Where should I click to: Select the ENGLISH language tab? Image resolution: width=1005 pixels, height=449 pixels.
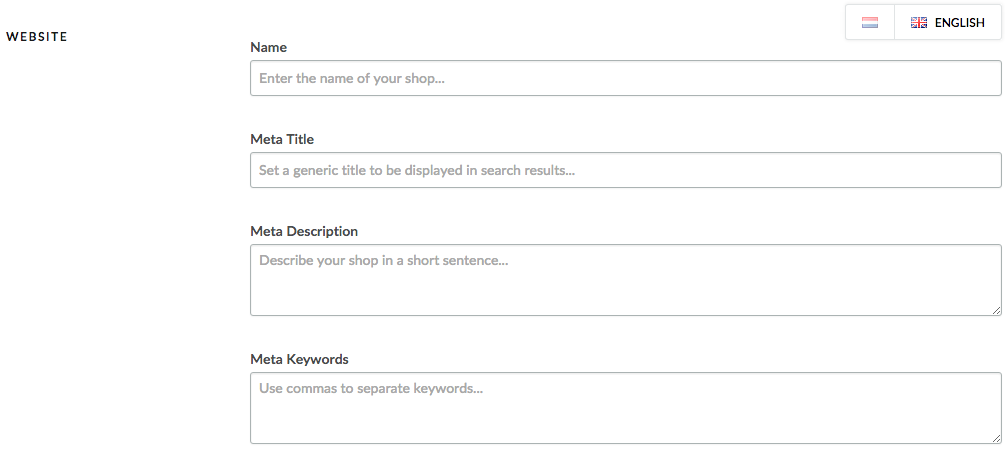pos(947,22)
